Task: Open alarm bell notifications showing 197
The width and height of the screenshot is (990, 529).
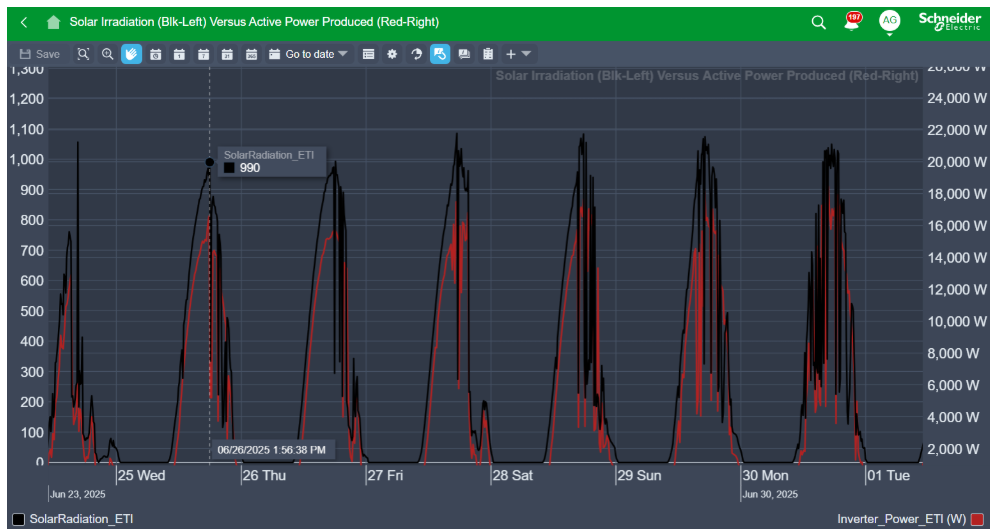Action: point(852,21)
